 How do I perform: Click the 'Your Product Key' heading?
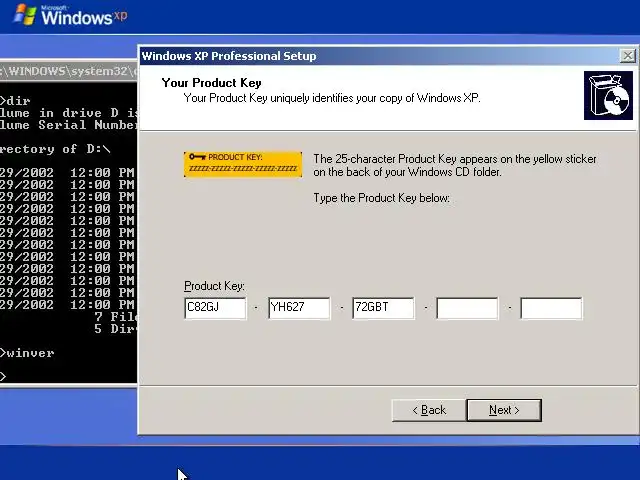211,83
